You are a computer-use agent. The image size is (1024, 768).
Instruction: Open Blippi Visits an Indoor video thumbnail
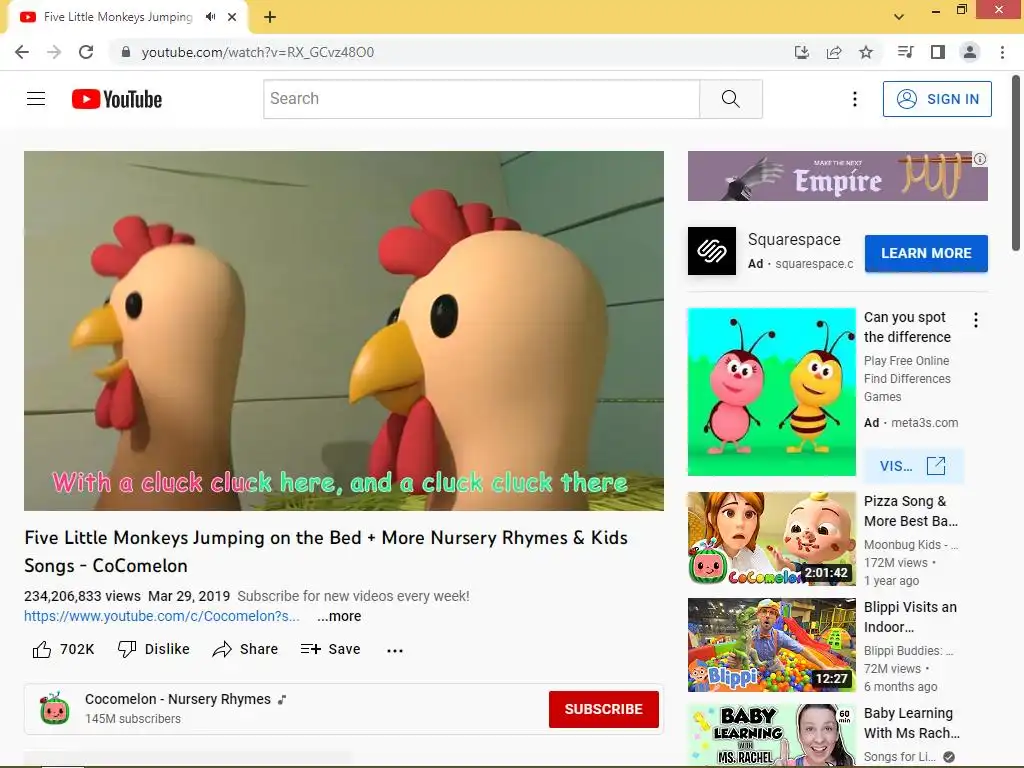pyautogui.click(x=771, y=645)
